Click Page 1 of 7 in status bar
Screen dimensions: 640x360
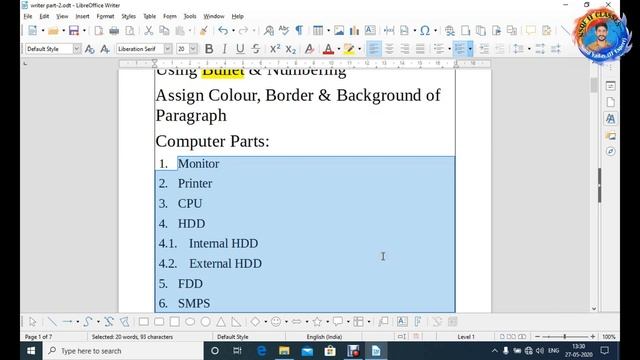pyautogui.click(x=39, y=337)
